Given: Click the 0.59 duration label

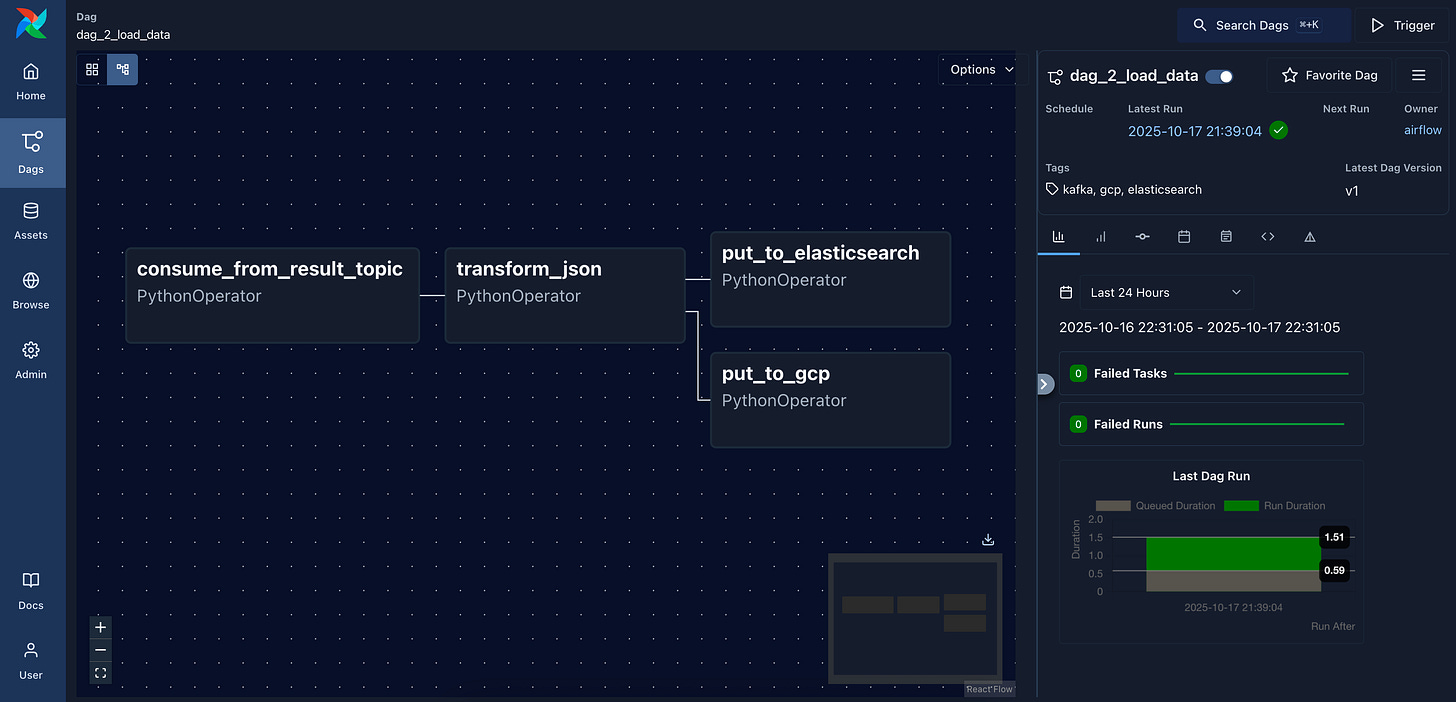Looking at the screenshot, I should (x=1334, y=570).
